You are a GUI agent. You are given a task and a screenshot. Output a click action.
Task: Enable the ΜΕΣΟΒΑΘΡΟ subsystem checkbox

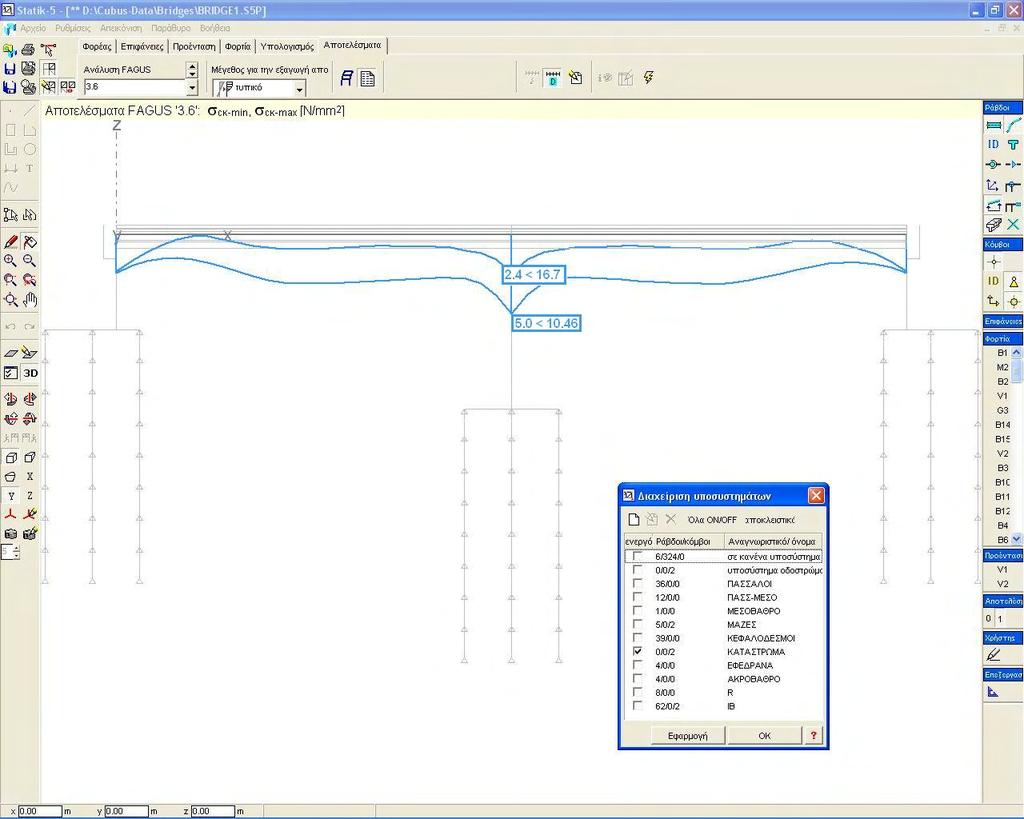coord(637,611)
